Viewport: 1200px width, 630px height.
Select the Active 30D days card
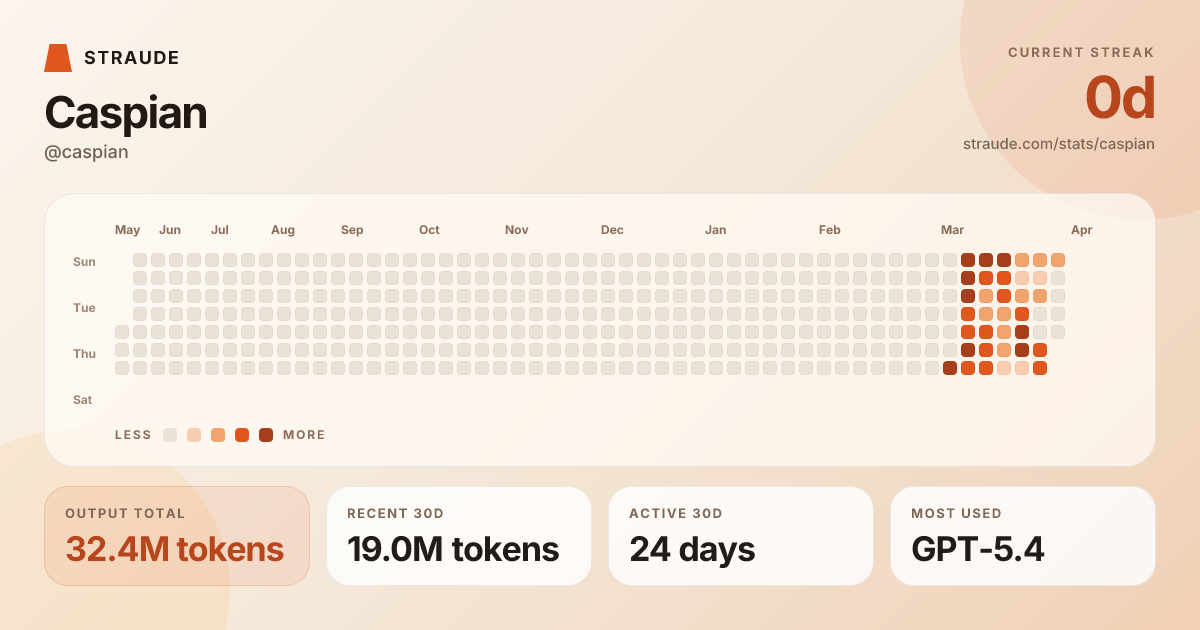click(741, 536)
